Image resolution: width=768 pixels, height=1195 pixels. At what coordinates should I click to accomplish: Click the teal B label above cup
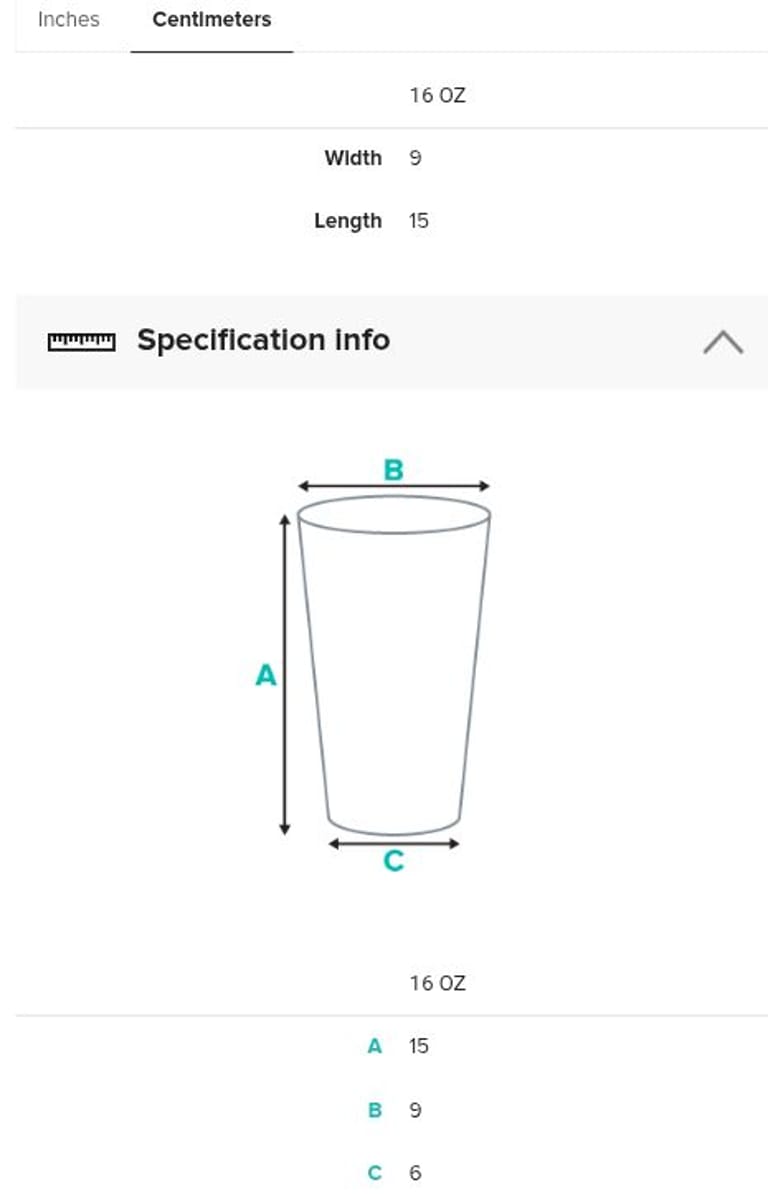tap(394, 469)
